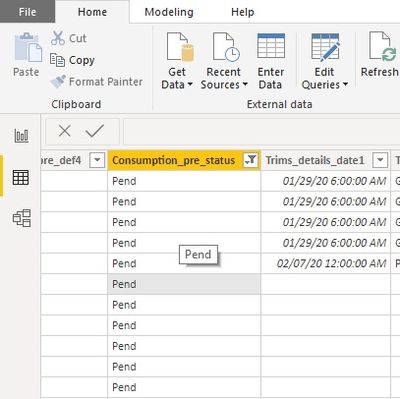Switch to Report view in sidebar

point(21,136)
